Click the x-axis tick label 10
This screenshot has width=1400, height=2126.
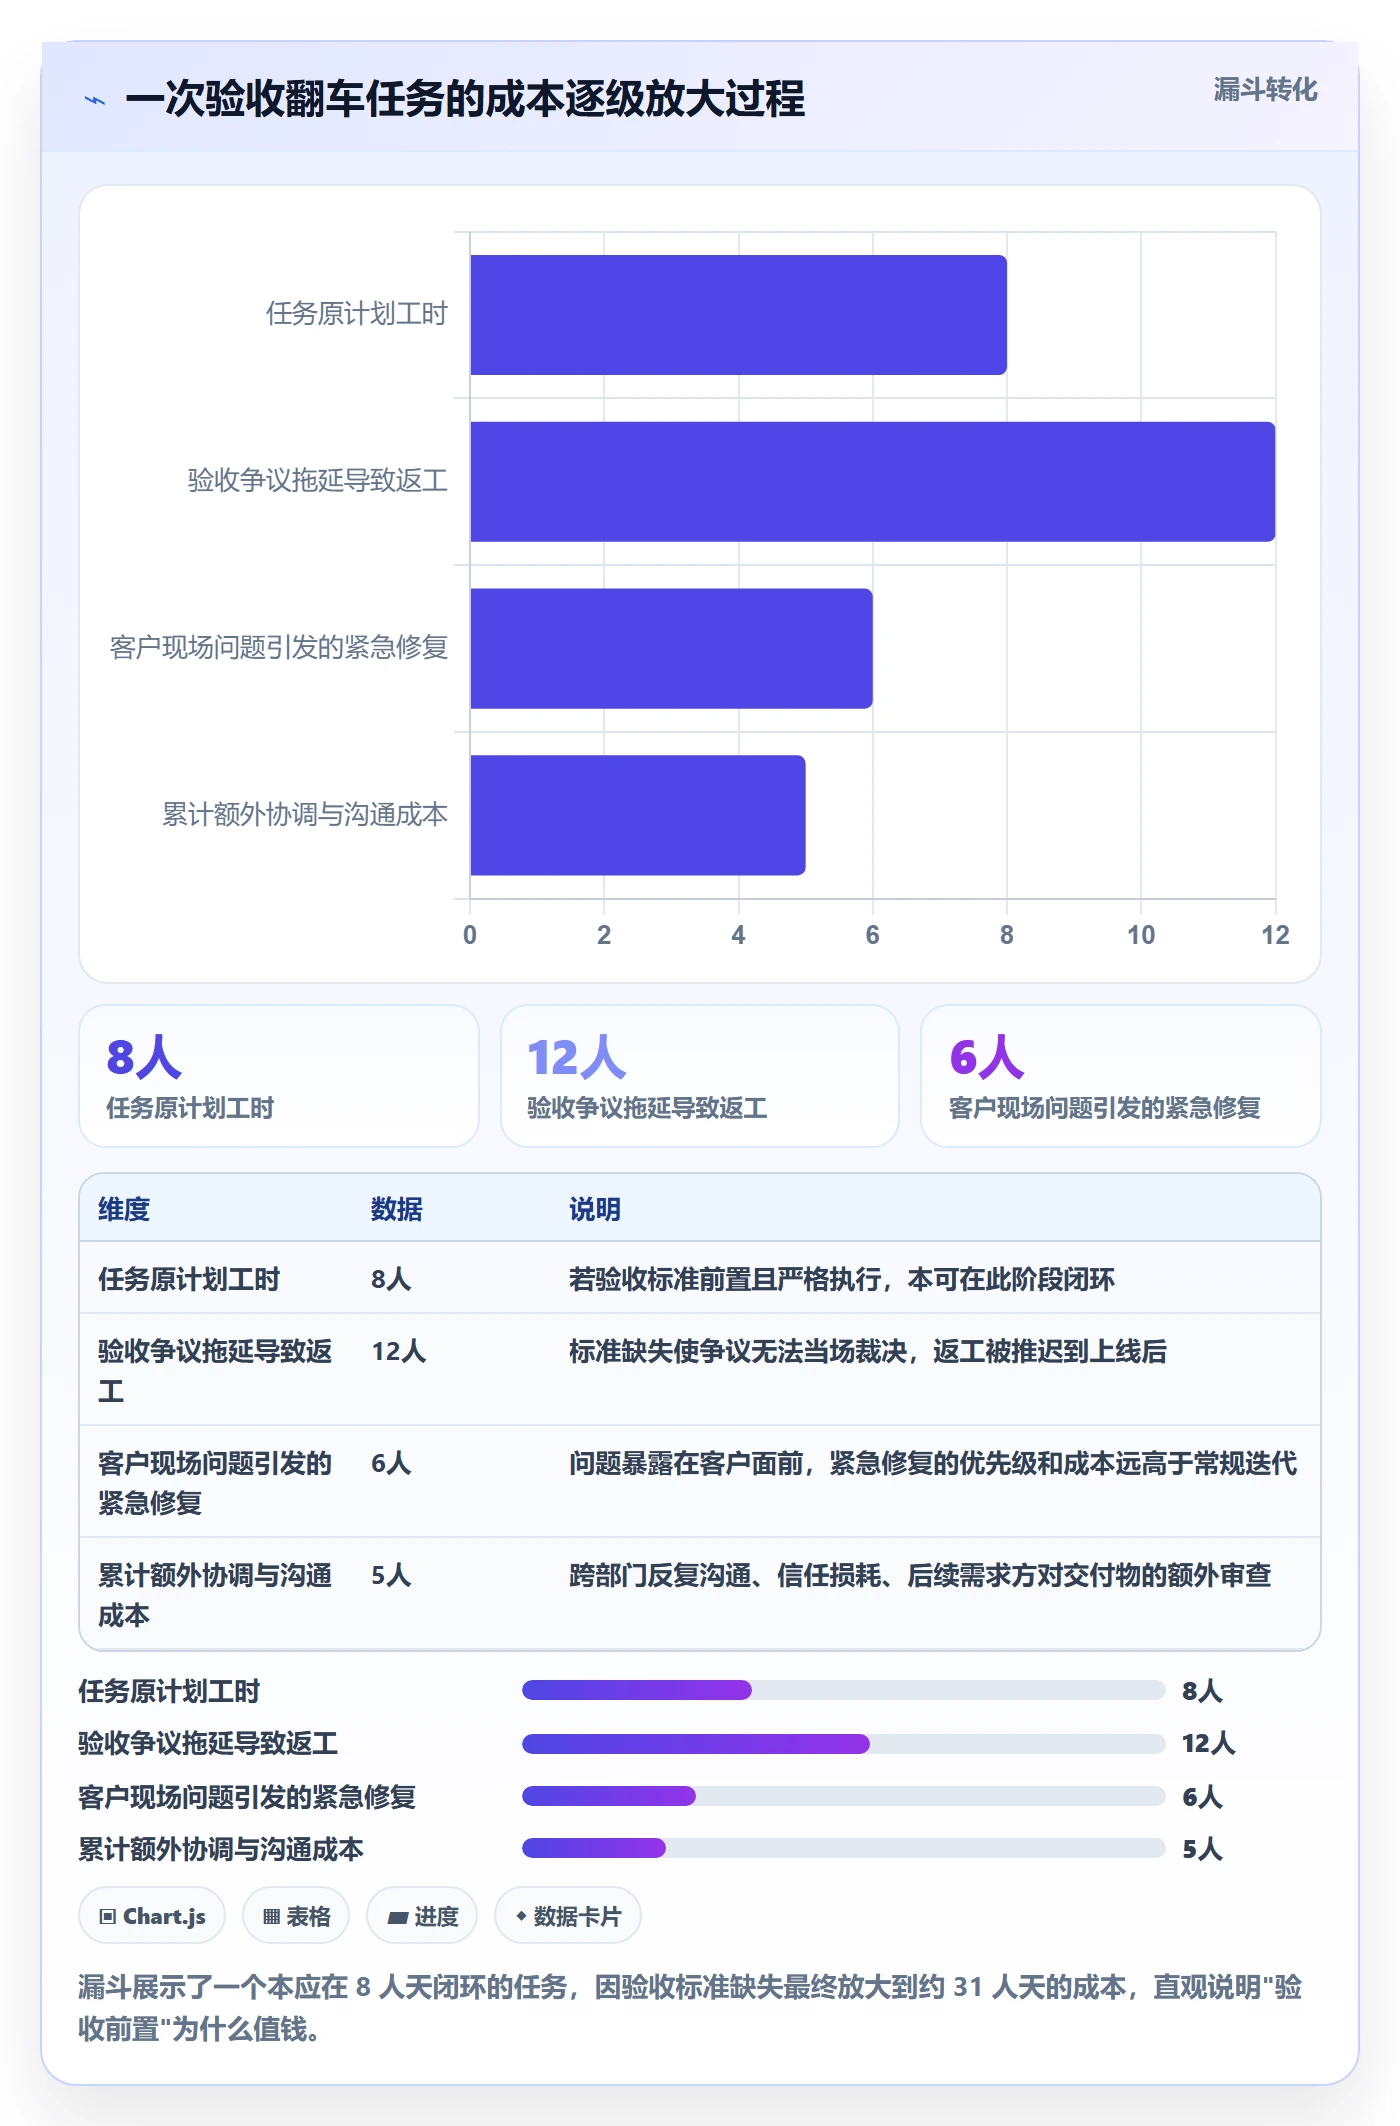pos(1141,935)
